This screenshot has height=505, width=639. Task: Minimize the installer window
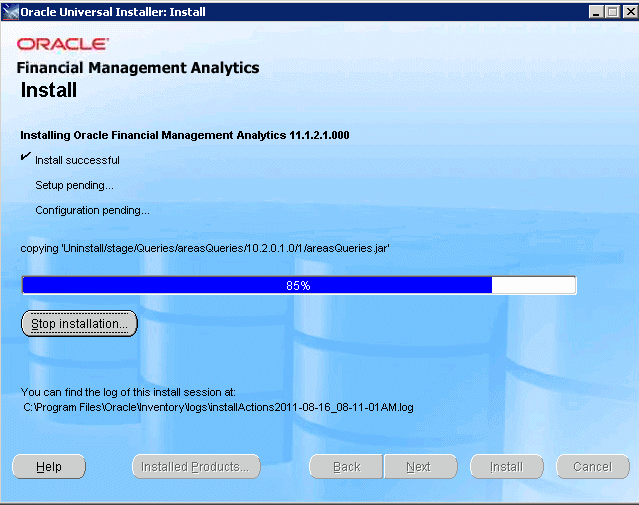coord(596,12)
